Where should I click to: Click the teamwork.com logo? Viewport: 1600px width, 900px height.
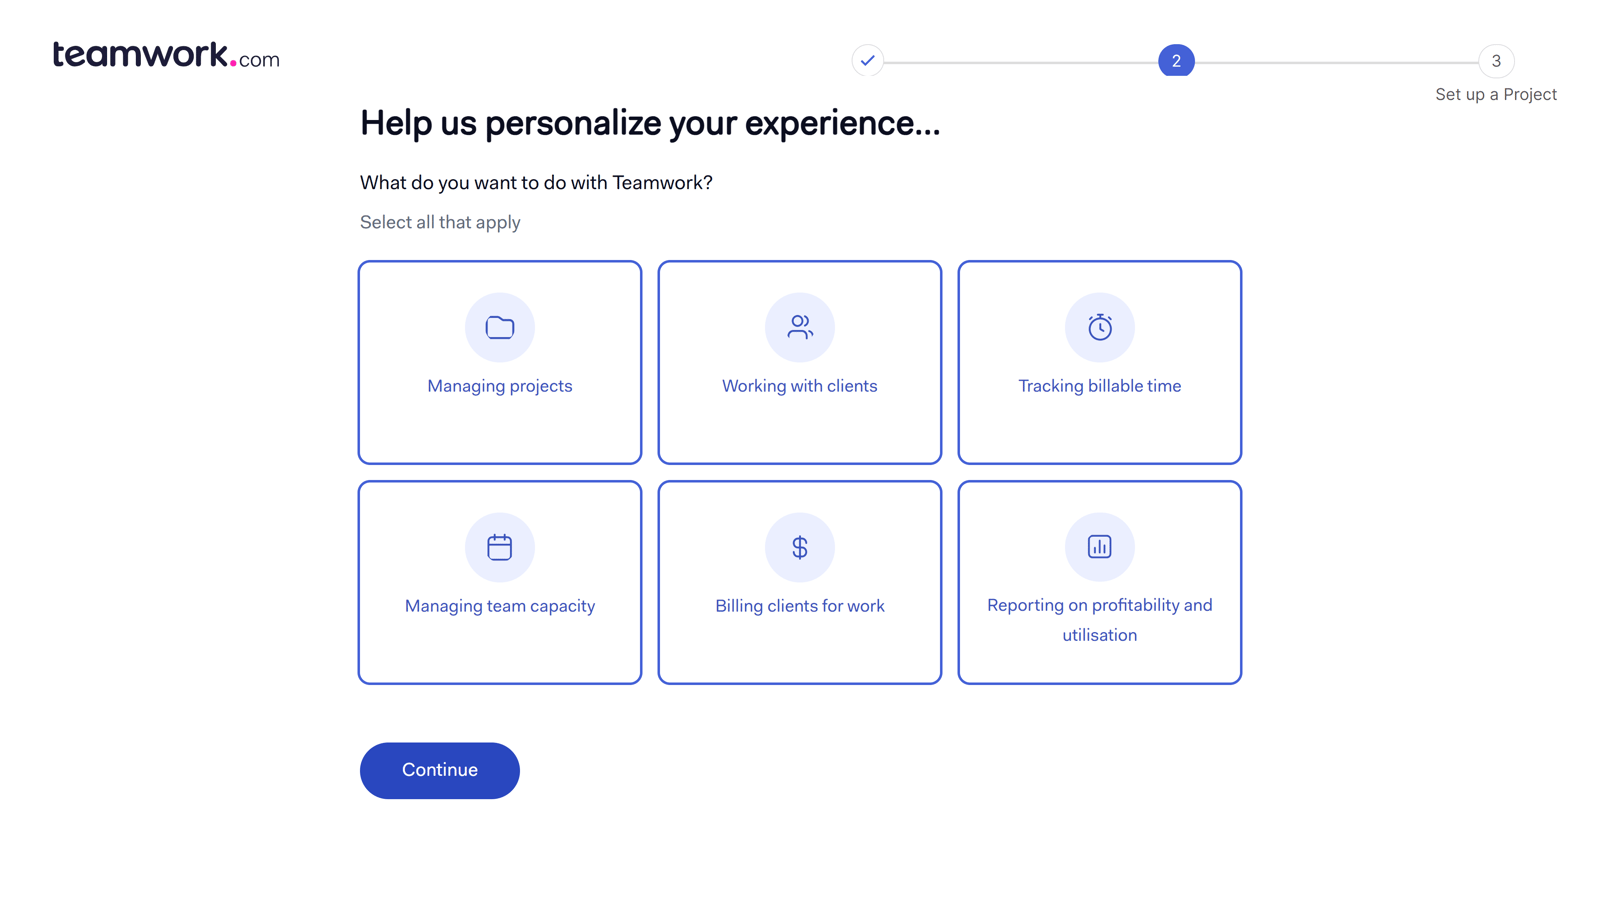(x=166, y=56)
